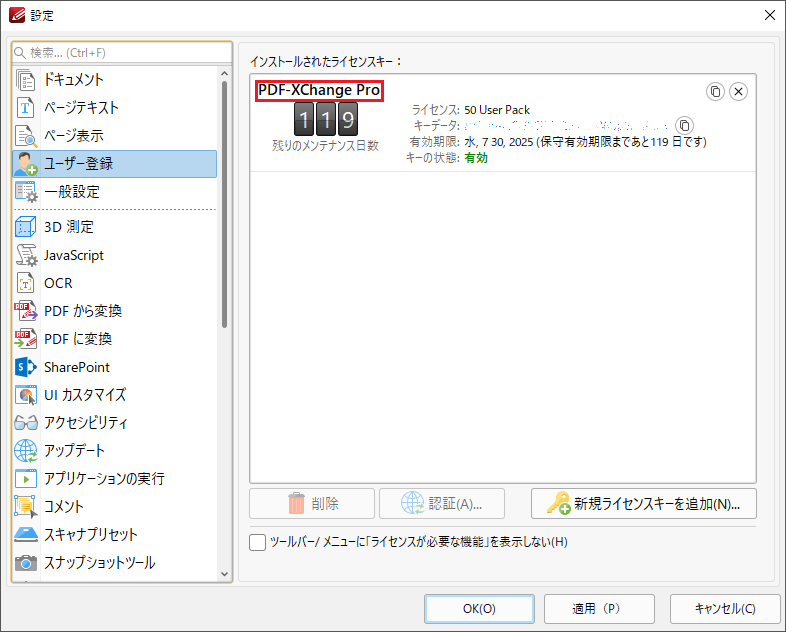786x632 pixels.
Task: Click the category list scroll-down arrow
Action: [x=225, y=574]
